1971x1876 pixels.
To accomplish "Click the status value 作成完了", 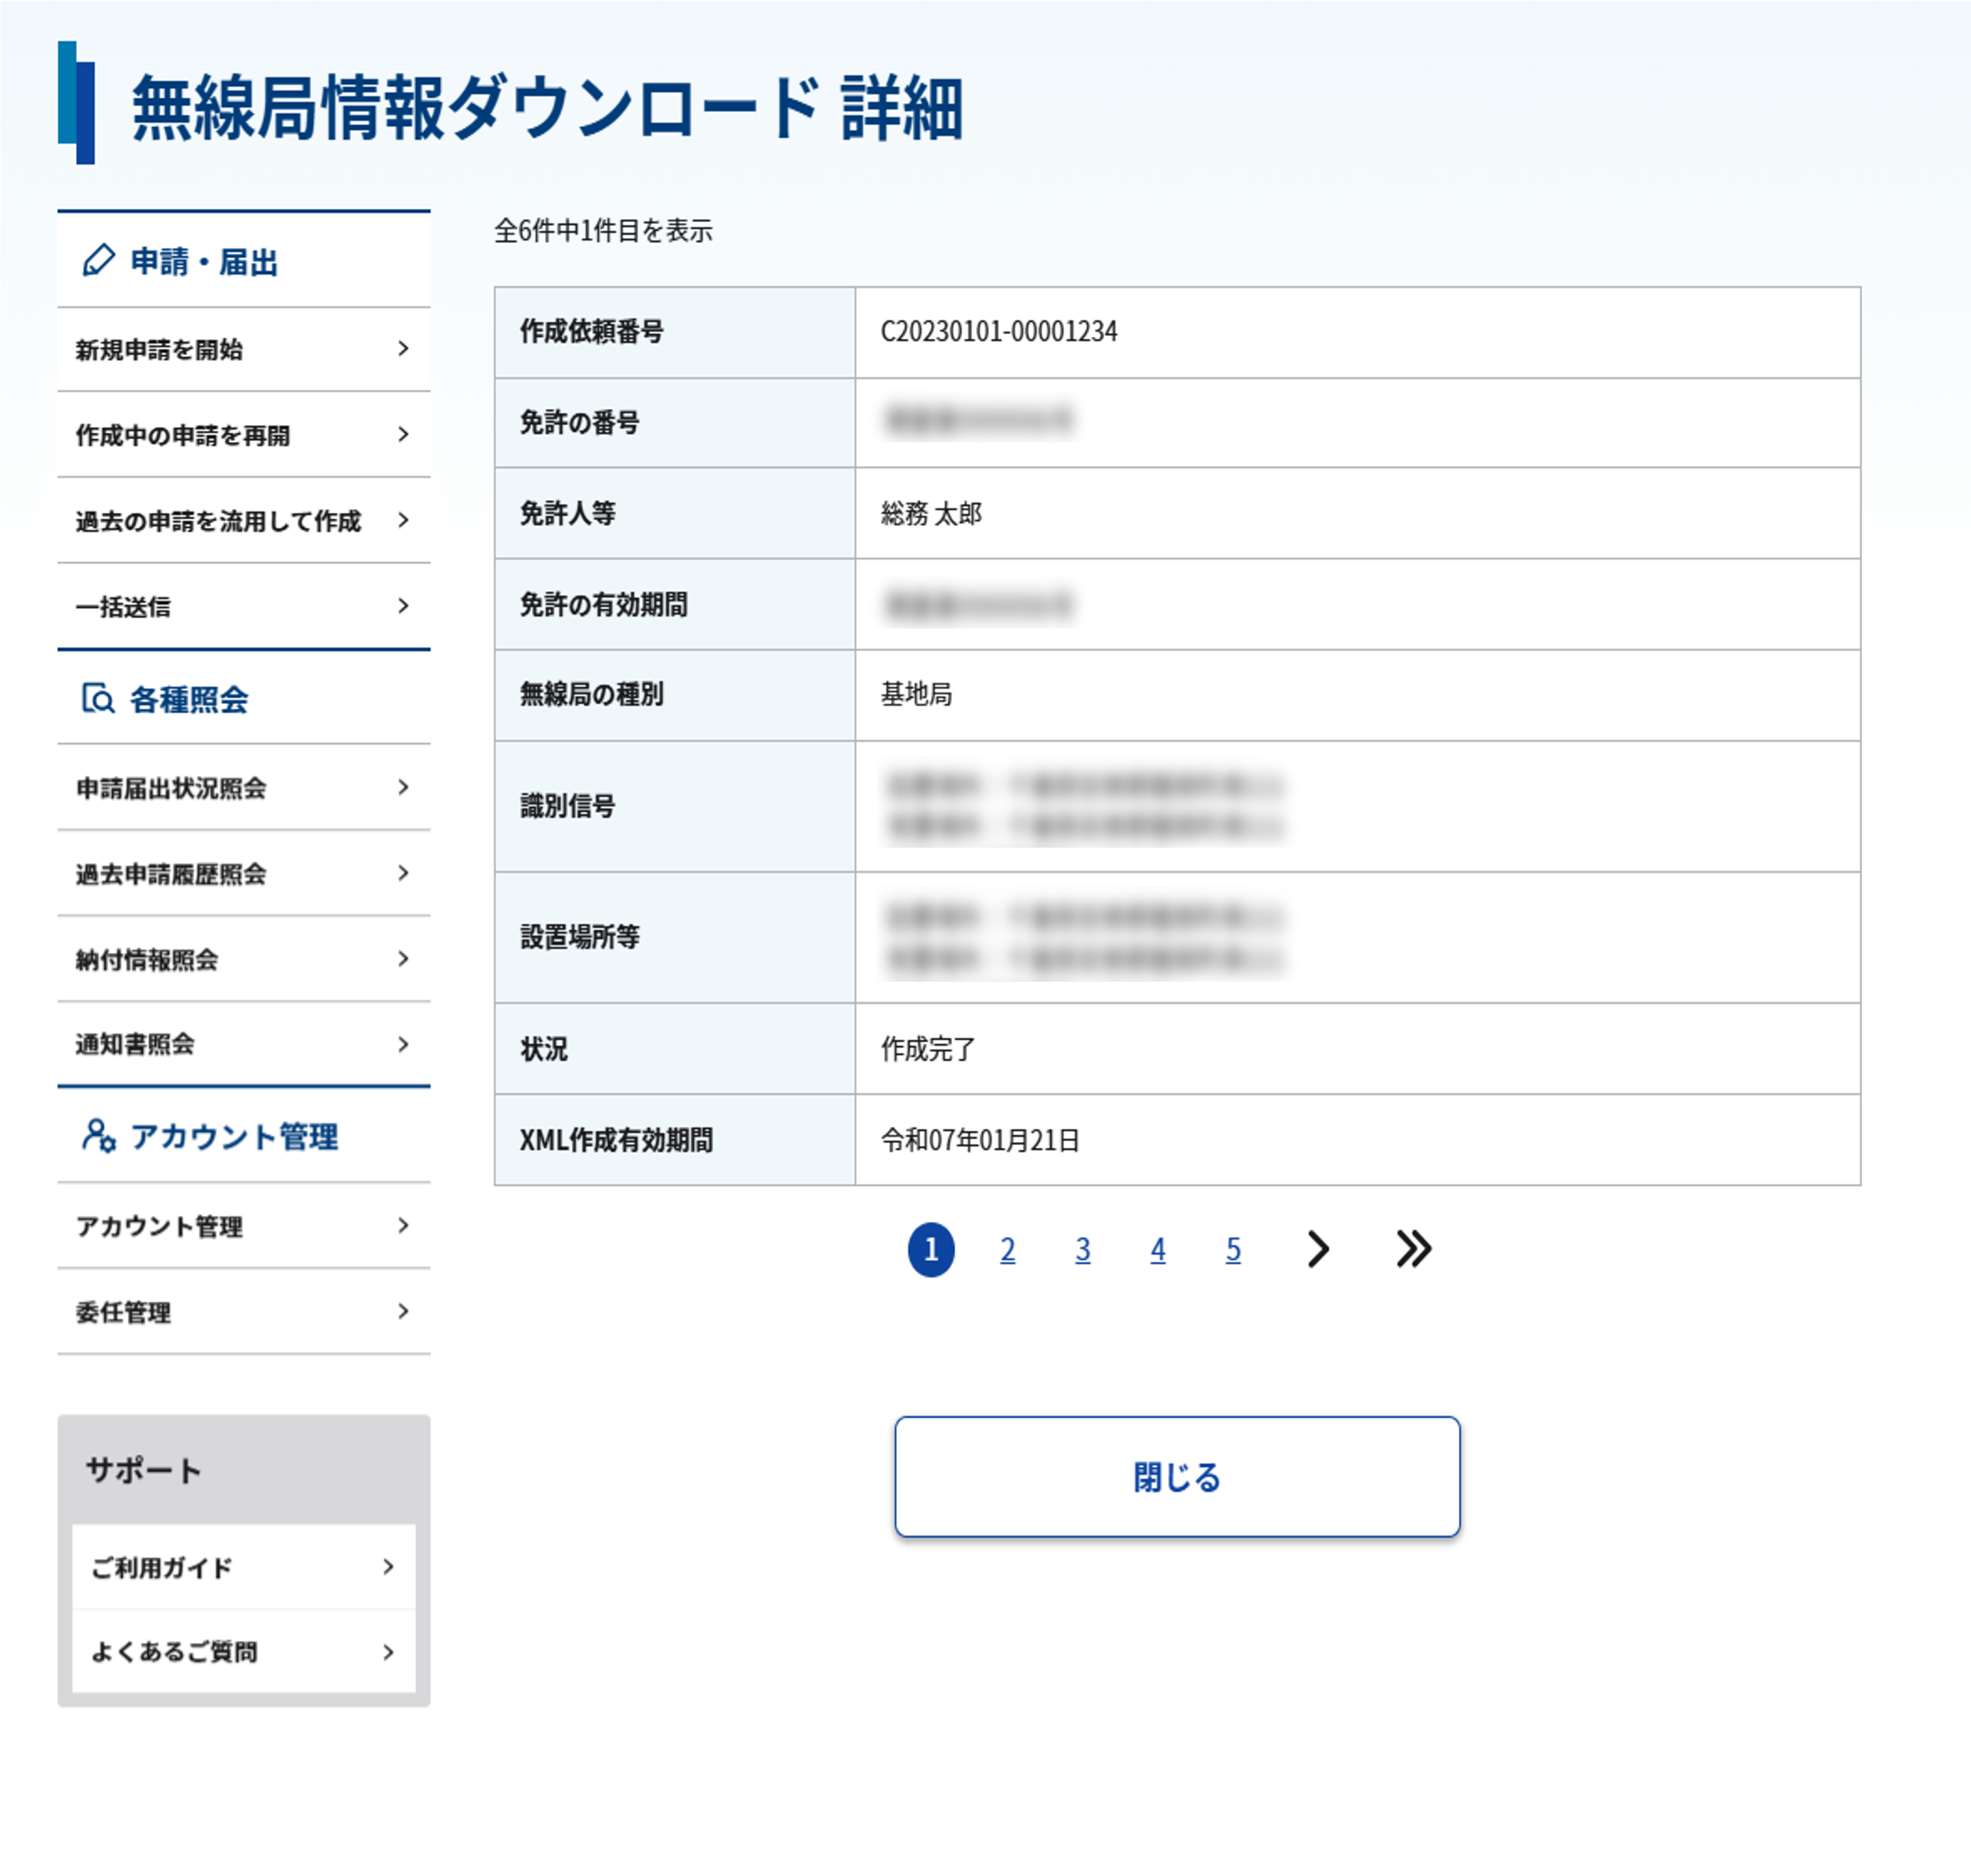I will (928, 1049).
